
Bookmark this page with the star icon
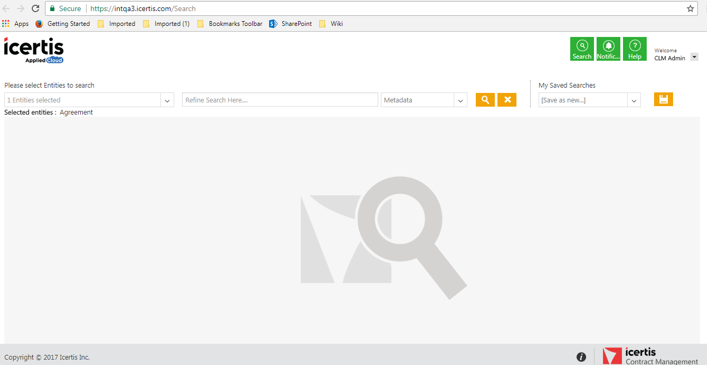690,9
